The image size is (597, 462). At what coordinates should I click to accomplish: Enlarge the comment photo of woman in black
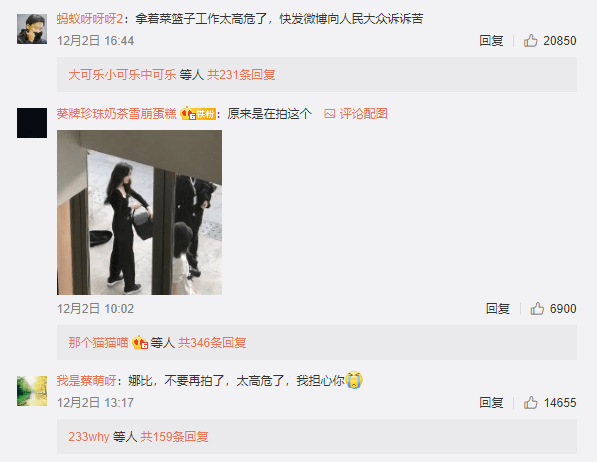[139, 213]
